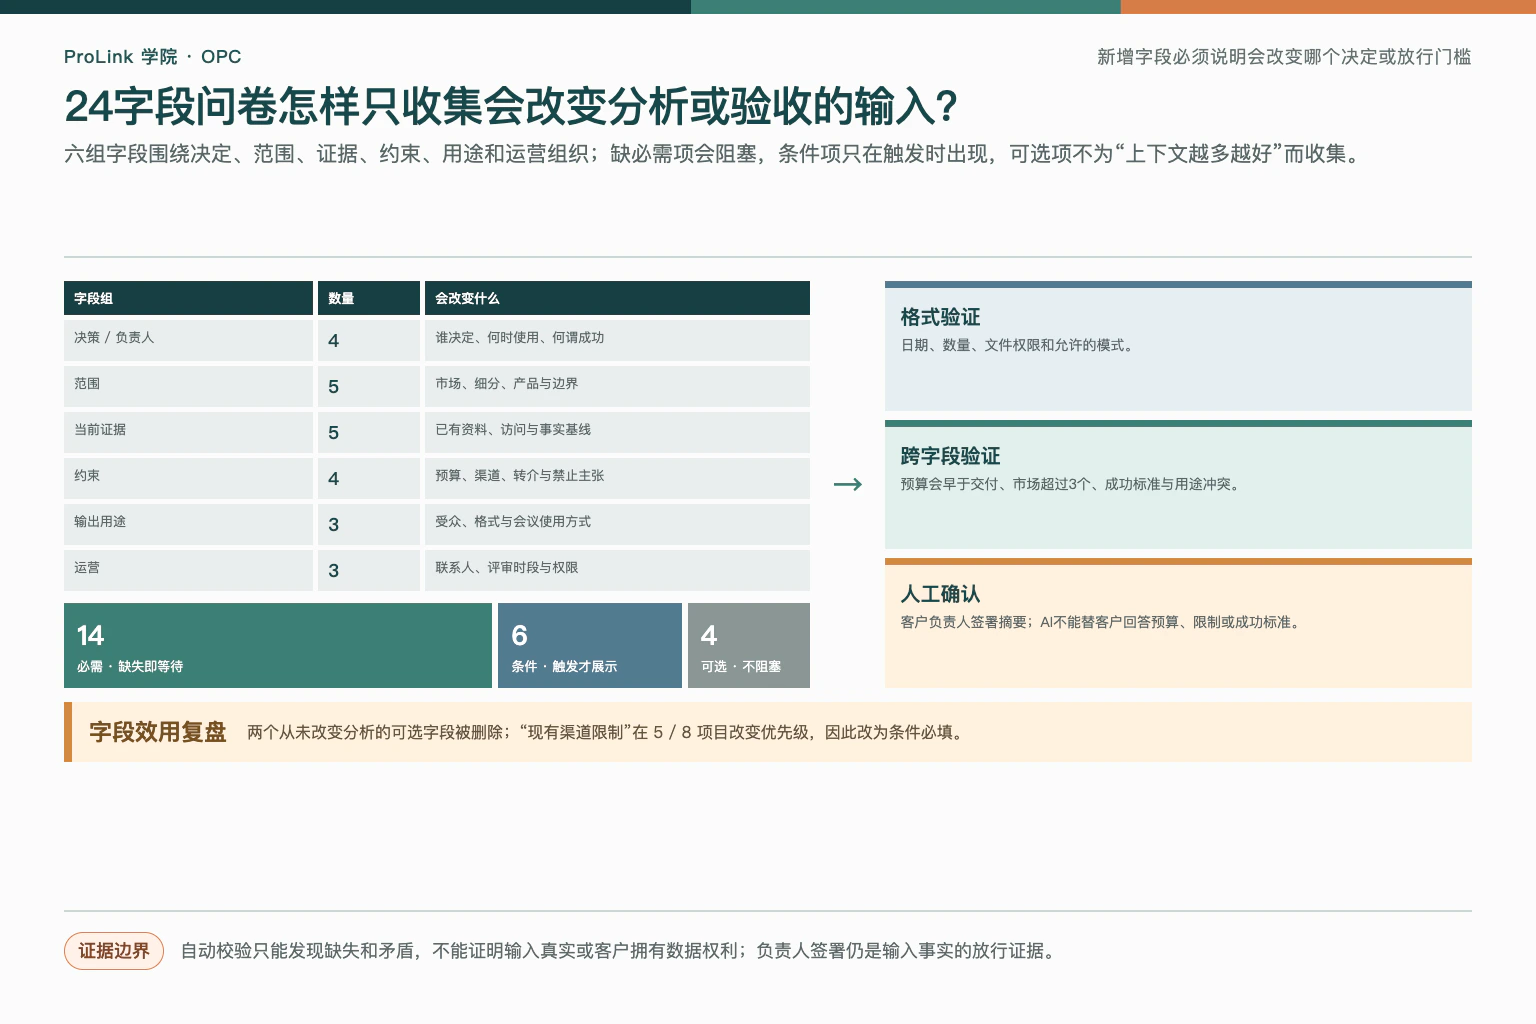This screenshot has height=1024, width=1536.
Task: Click the 字段组 column header
Action: coord(188,298)
